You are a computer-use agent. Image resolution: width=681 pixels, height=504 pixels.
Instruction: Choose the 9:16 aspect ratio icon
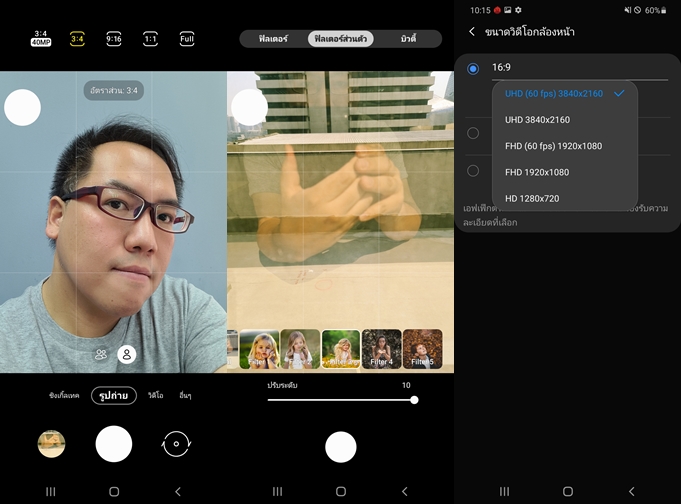point(113,39)
